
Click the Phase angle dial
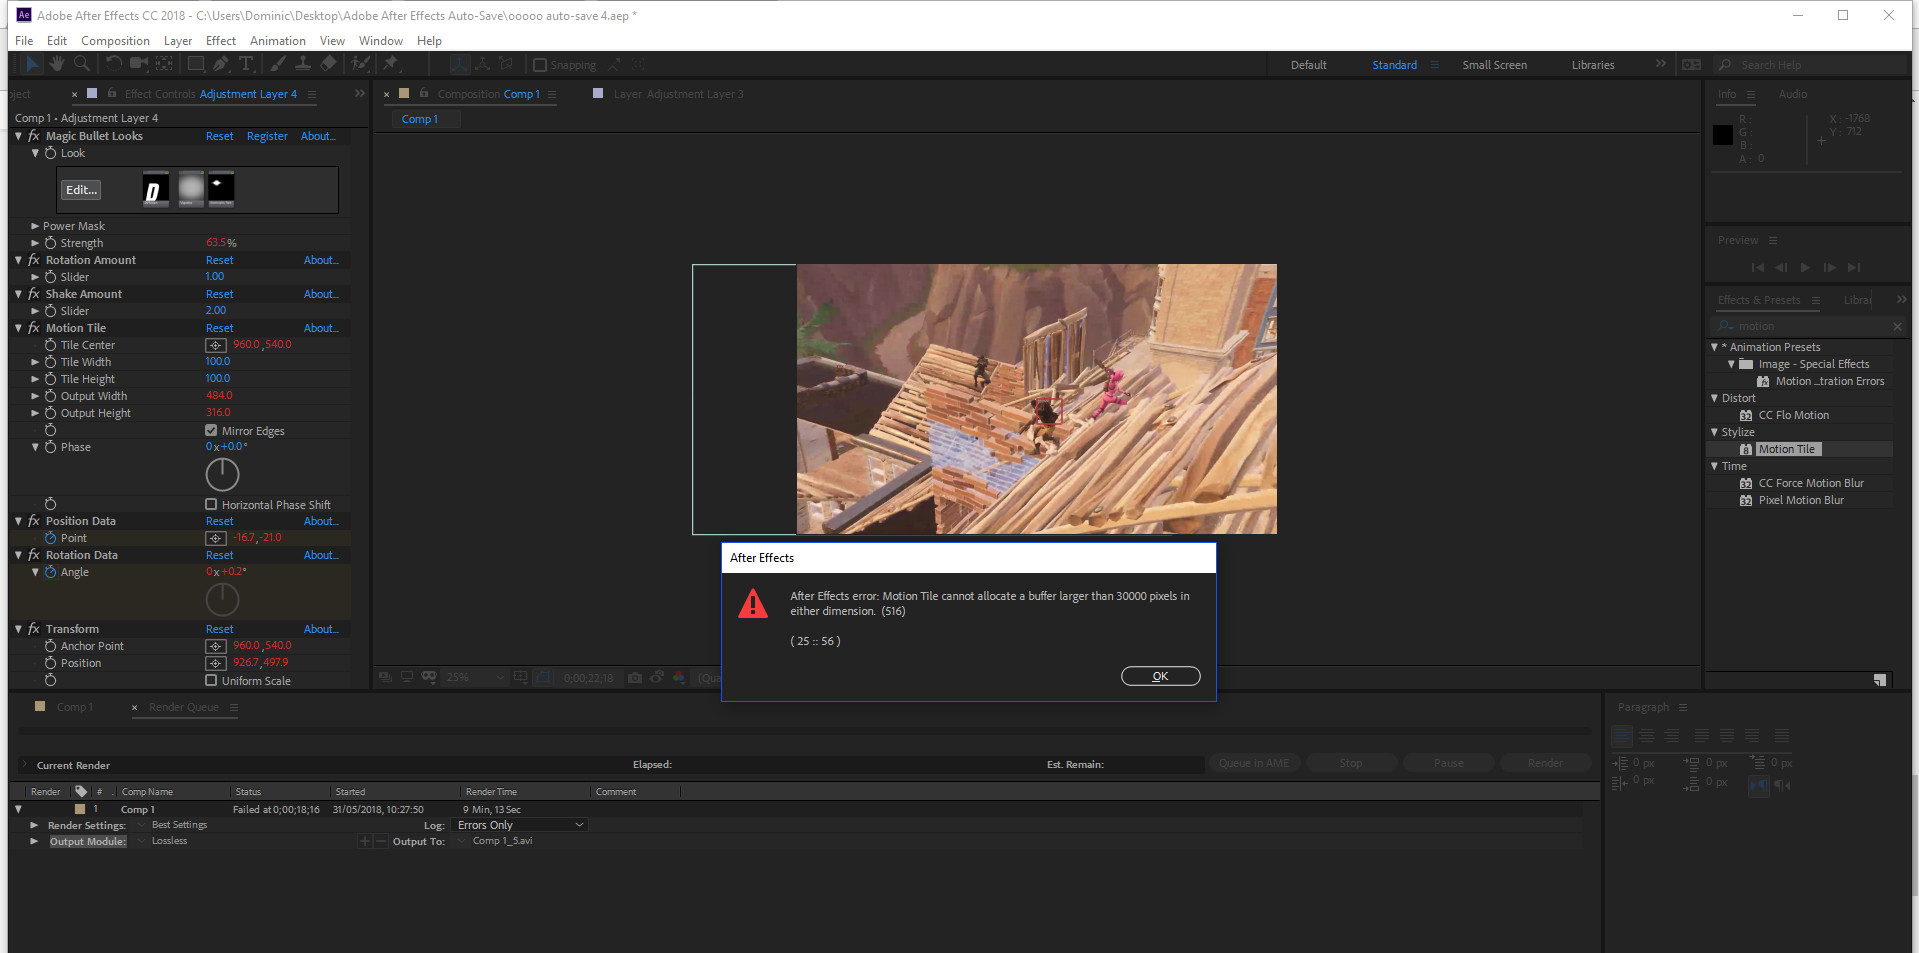222,475
